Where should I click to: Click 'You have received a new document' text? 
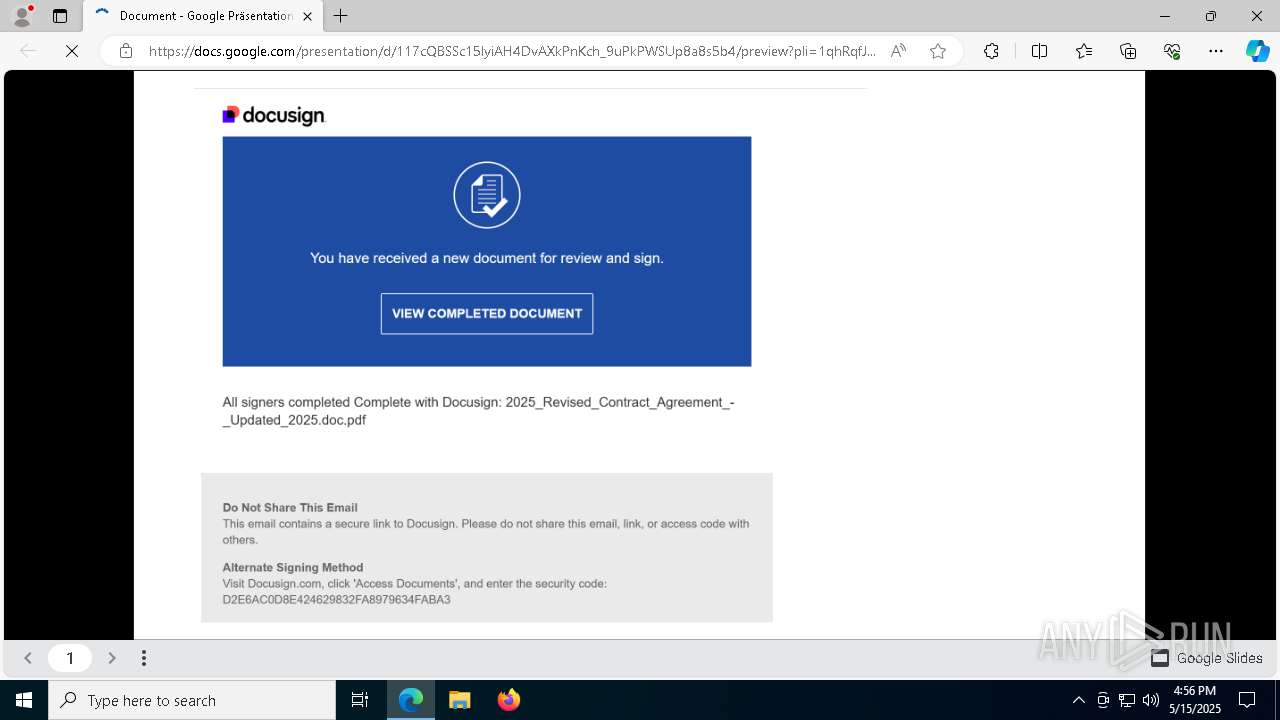coord(487,258)
